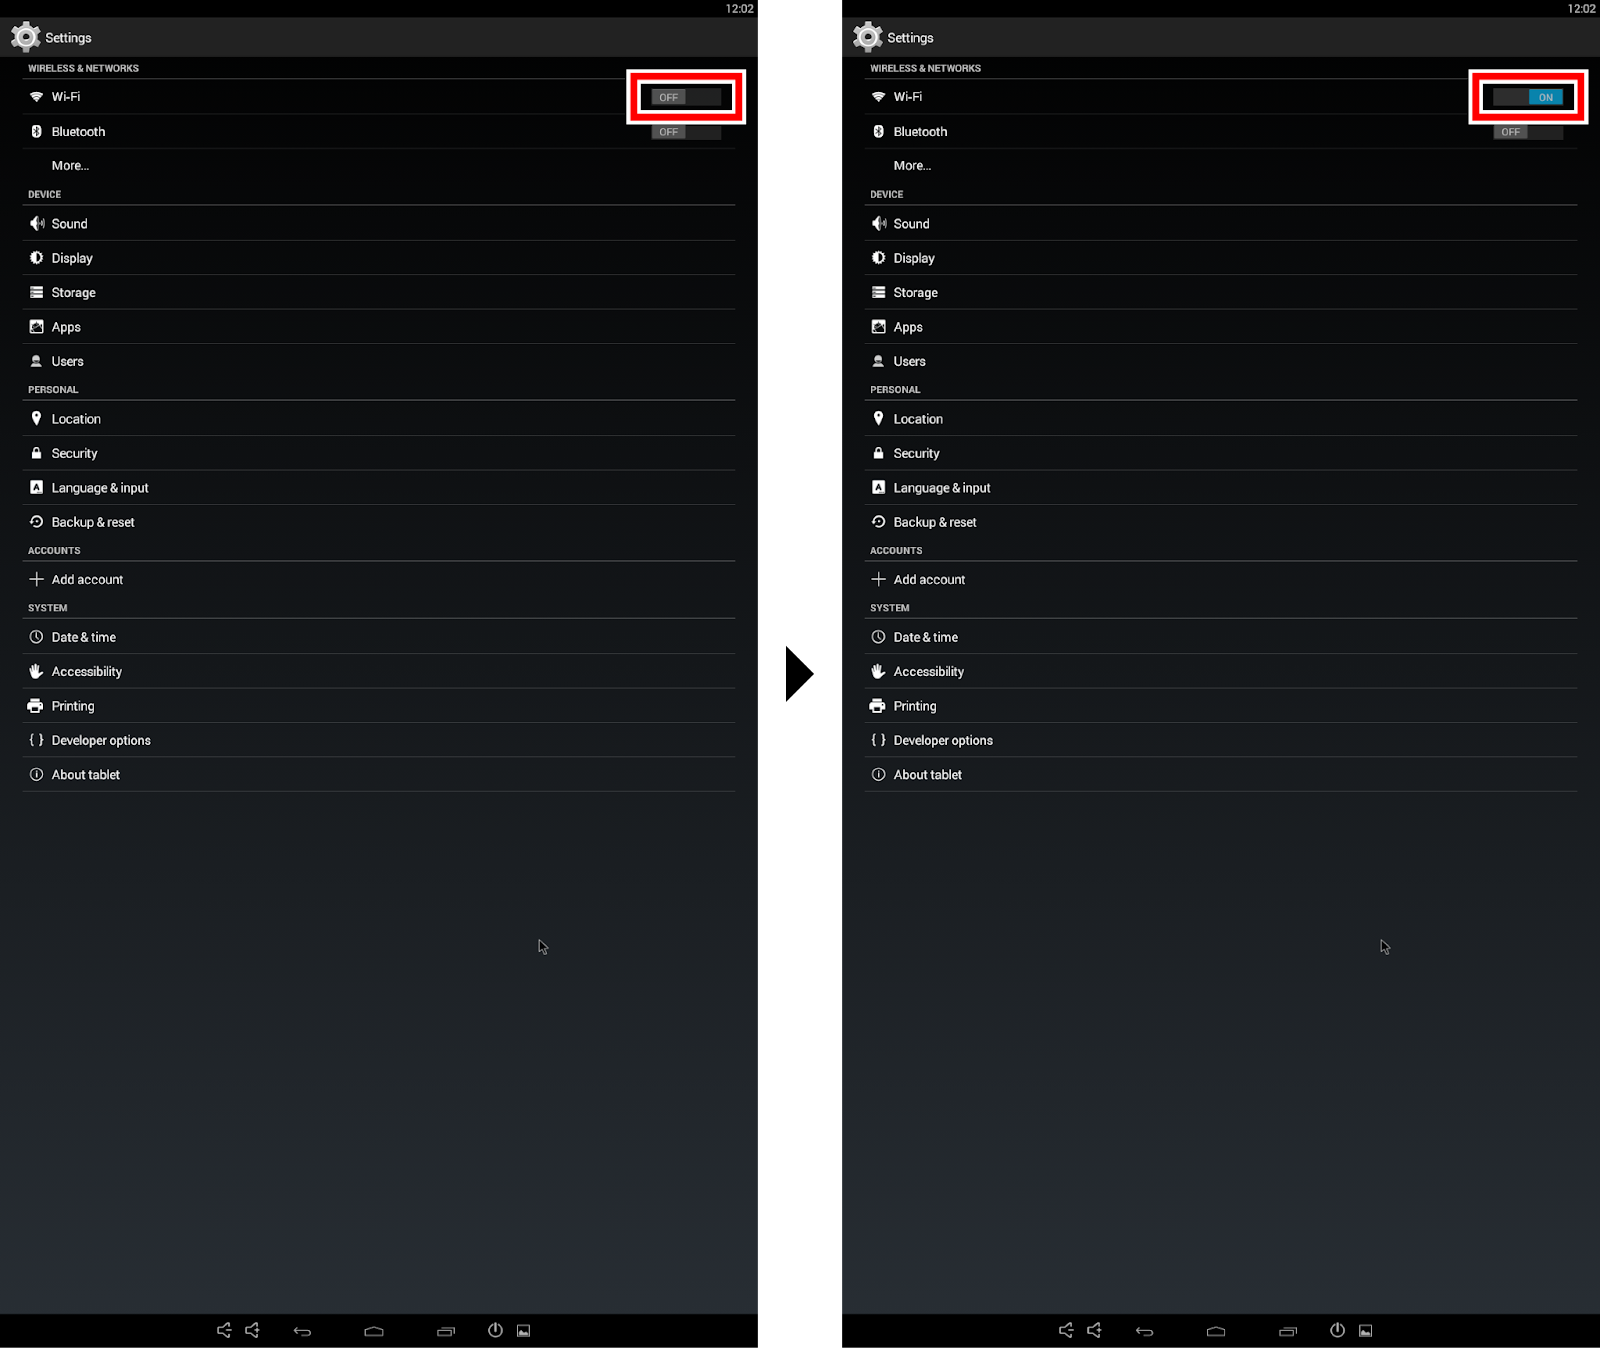Choose "Add account" text in the Wi-Fi-on screen
Viewport: 1600px width, 1348px height.
tap(929, 580)
